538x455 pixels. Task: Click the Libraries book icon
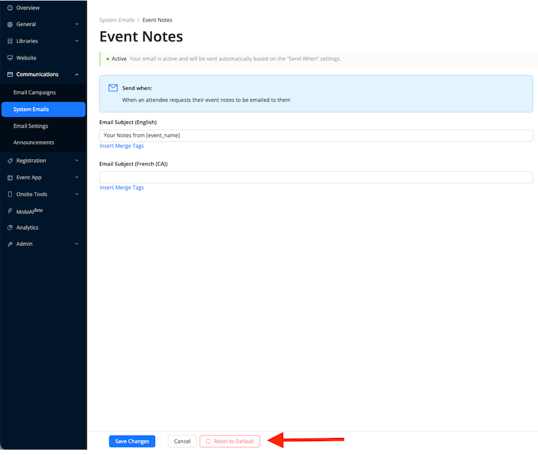coord(10,41)
